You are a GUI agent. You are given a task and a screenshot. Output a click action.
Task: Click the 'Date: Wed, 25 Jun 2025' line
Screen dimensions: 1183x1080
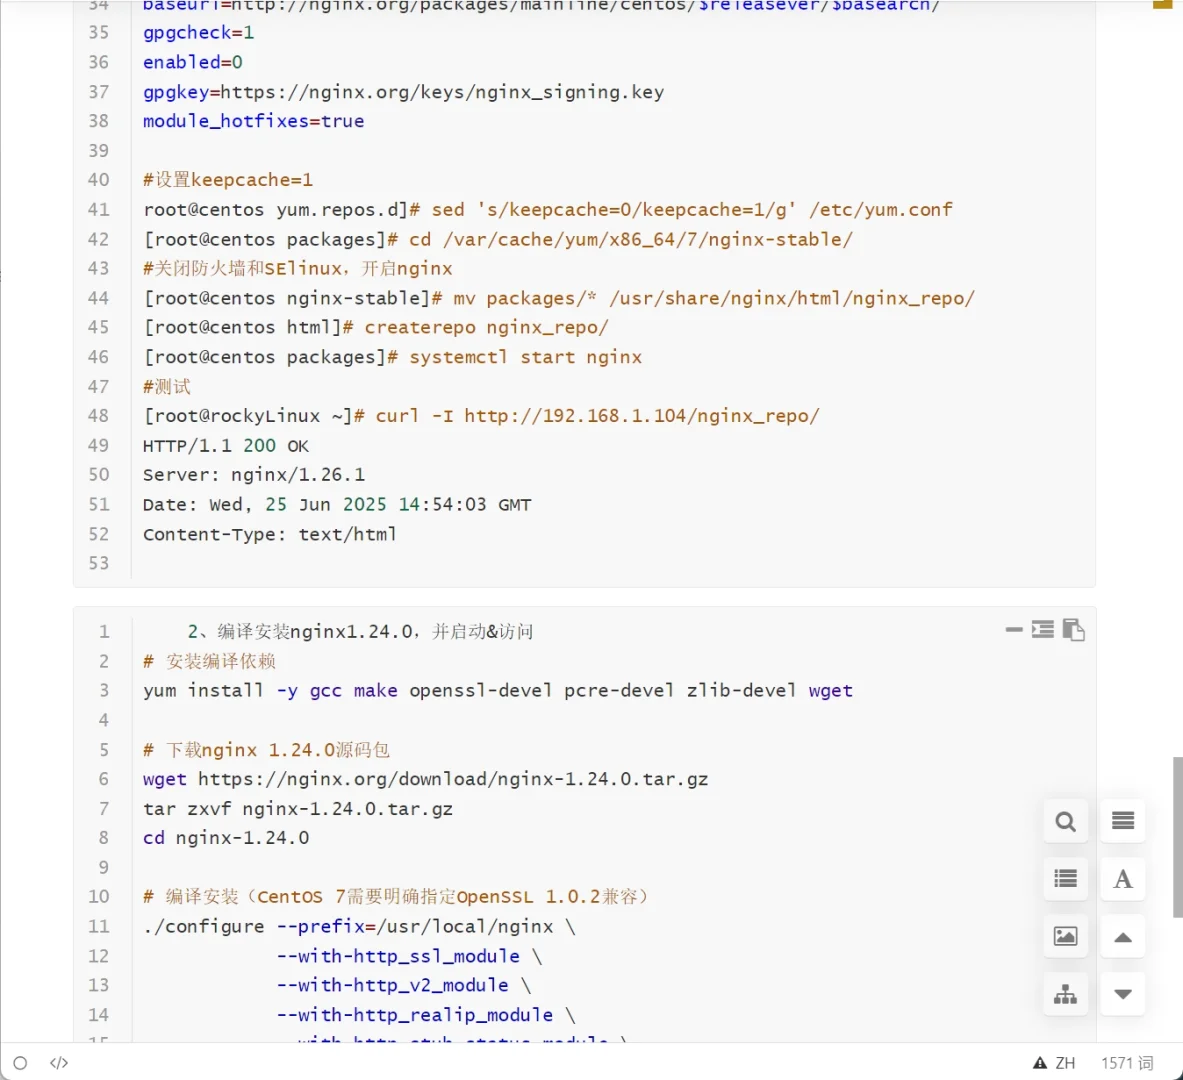click(x=337, y=504)
